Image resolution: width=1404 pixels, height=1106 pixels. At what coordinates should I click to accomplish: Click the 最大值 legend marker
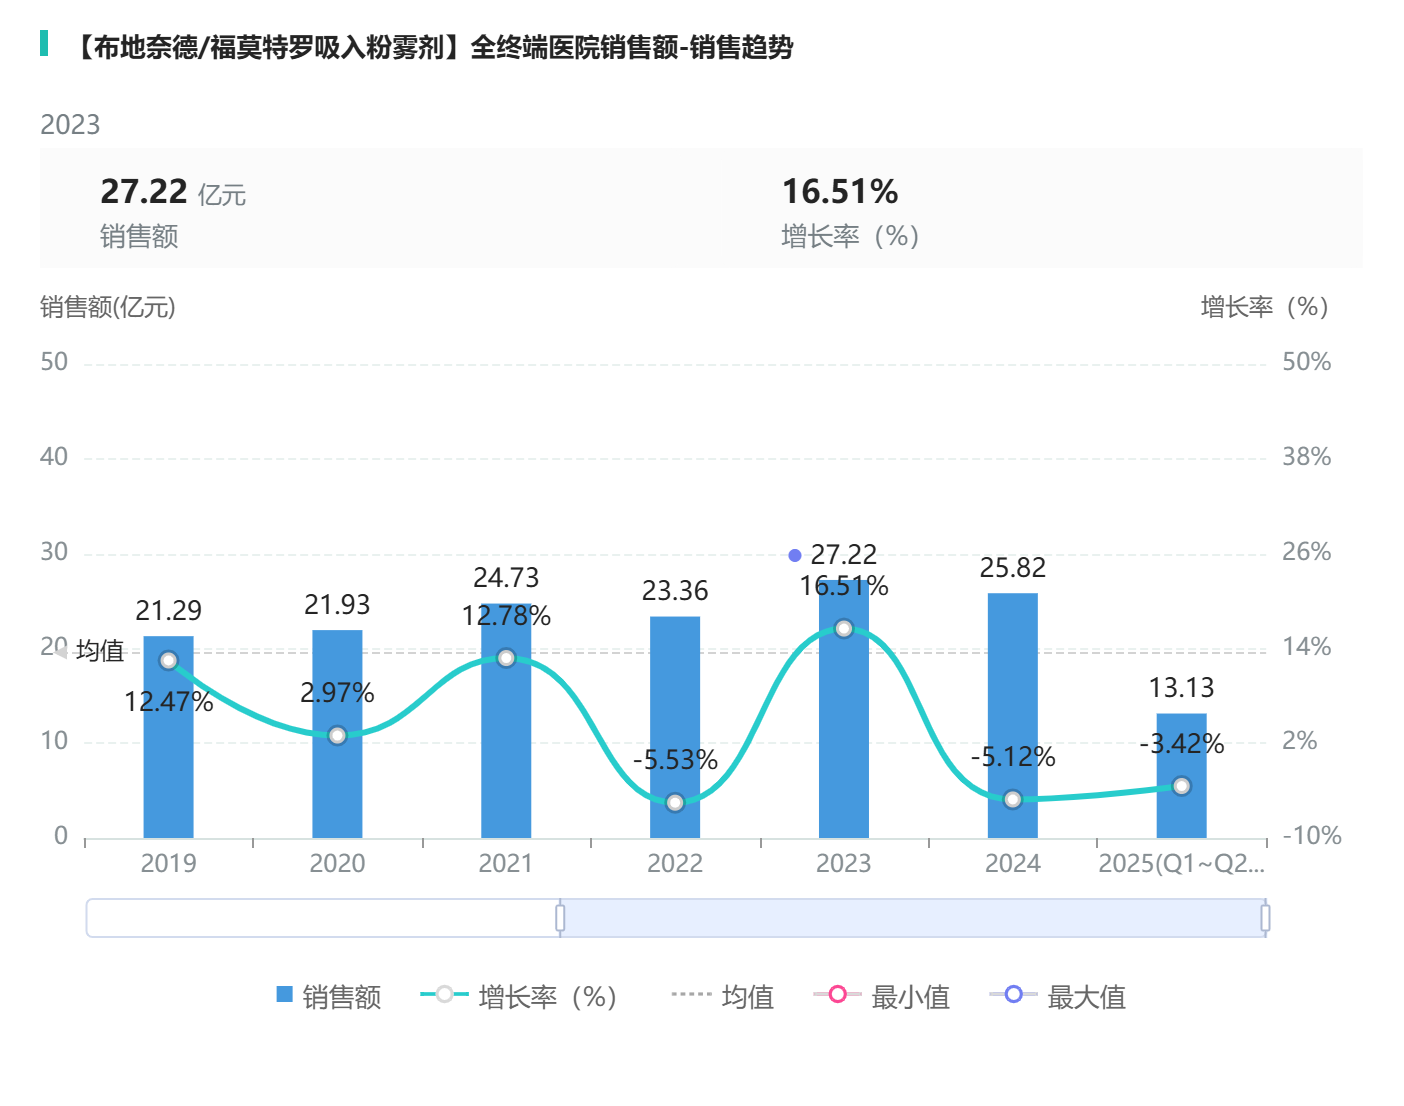click(x=1013, y=995)
